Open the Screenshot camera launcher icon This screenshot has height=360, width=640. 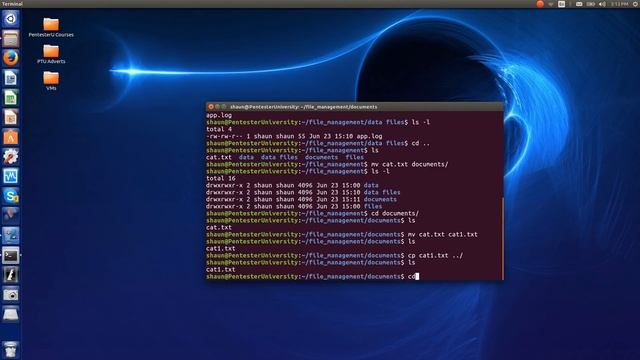pyautogui.click(x=11, y=295)
